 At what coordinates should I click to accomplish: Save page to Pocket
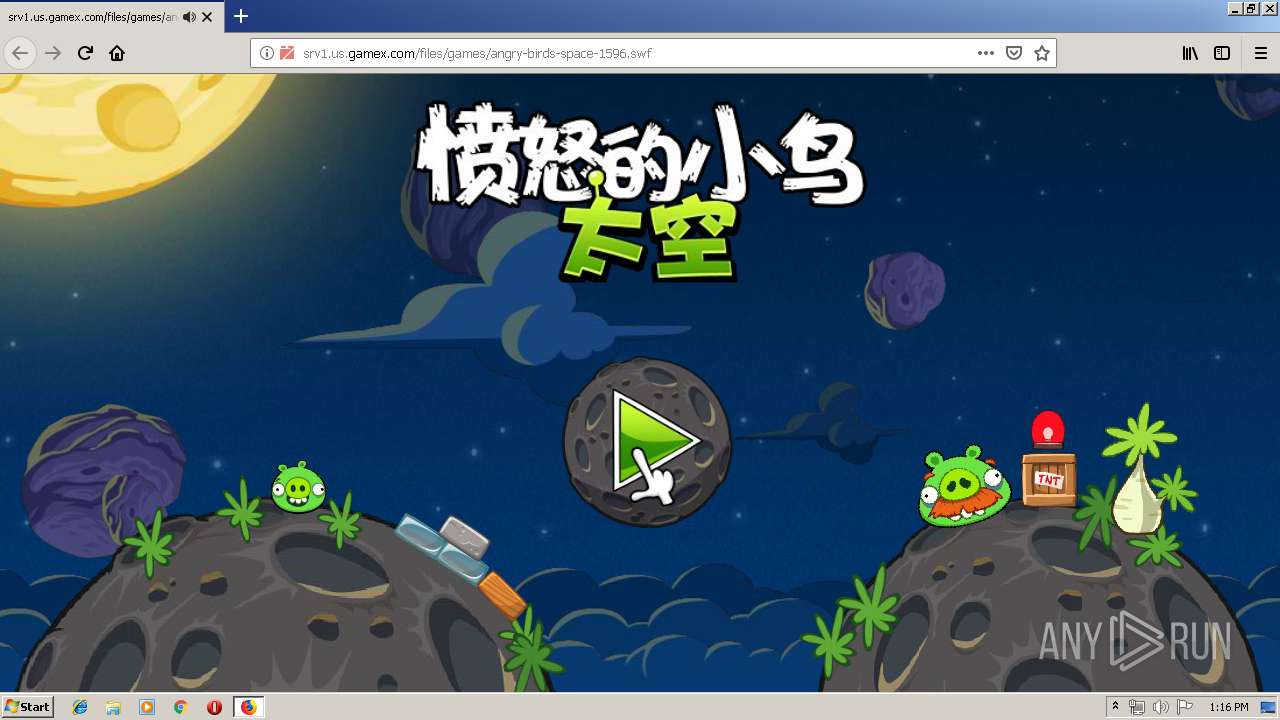click(1014, 53)
